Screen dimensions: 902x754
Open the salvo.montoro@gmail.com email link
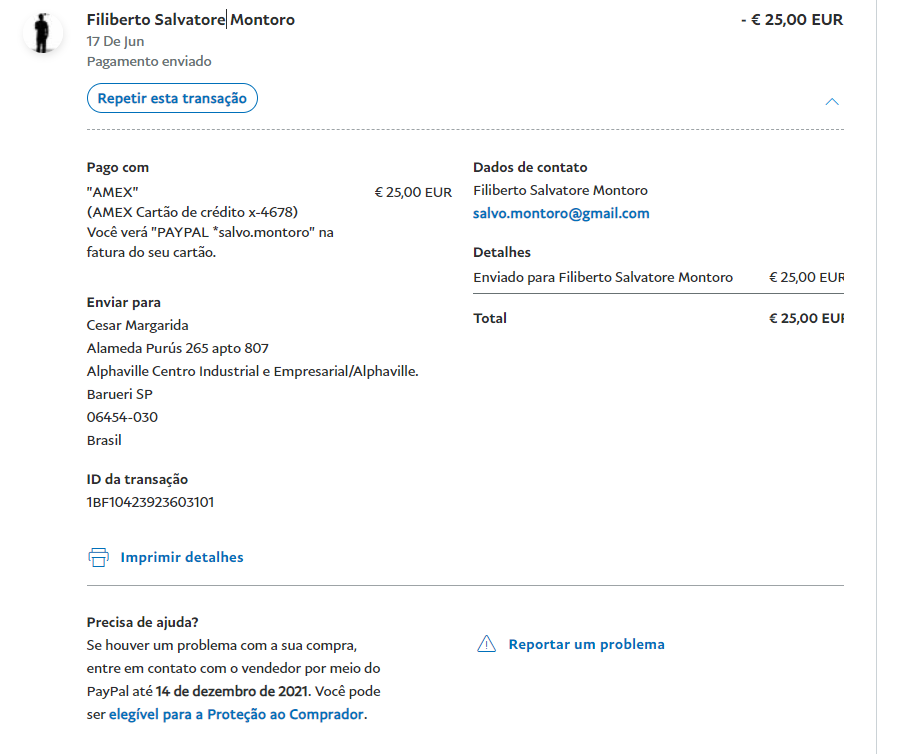(x=561, y=213)
